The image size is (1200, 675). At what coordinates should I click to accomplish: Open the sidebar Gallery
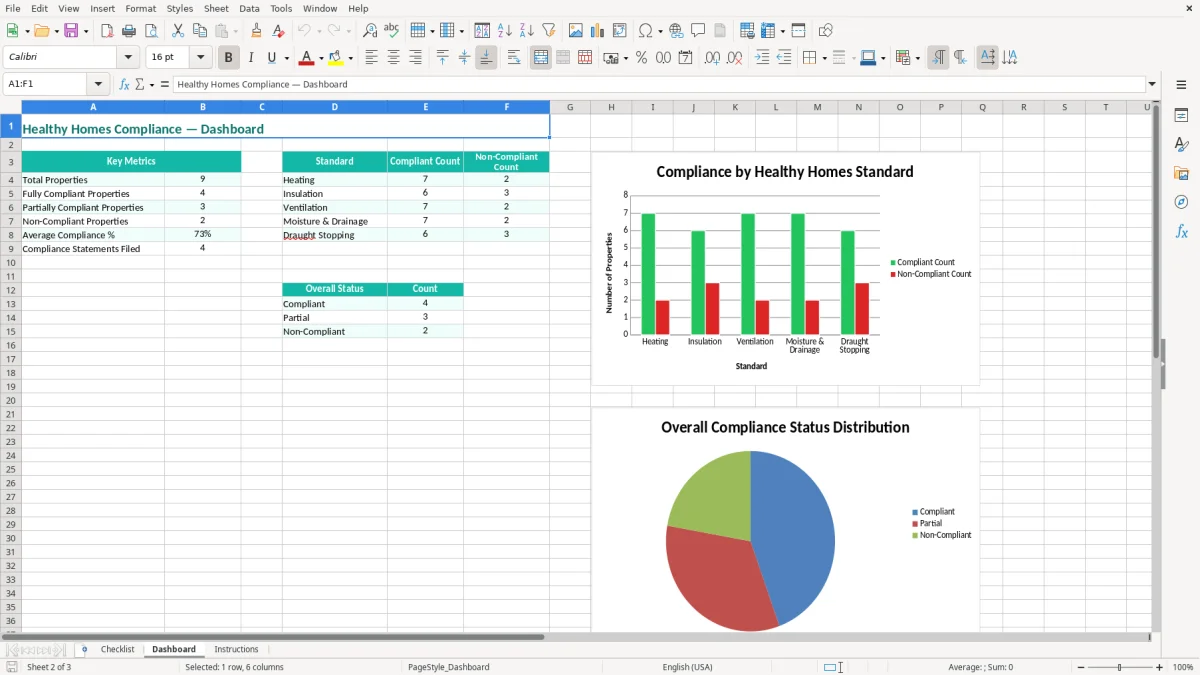1181,173
